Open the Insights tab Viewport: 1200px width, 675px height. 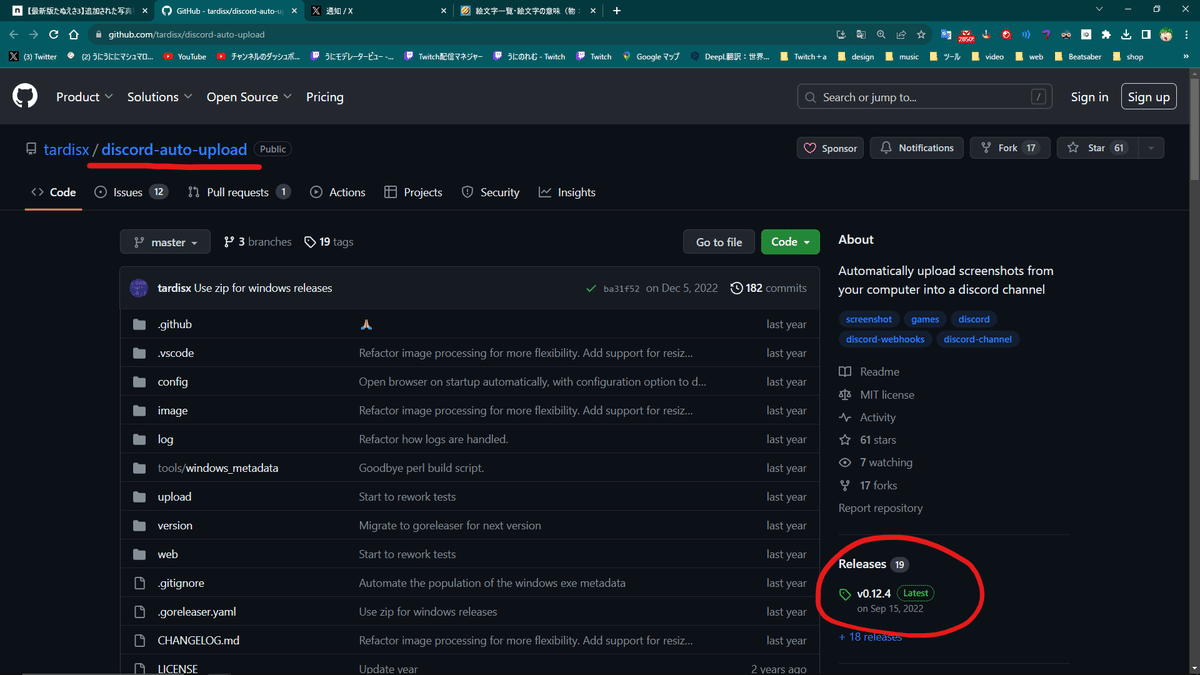coord(567,192)
